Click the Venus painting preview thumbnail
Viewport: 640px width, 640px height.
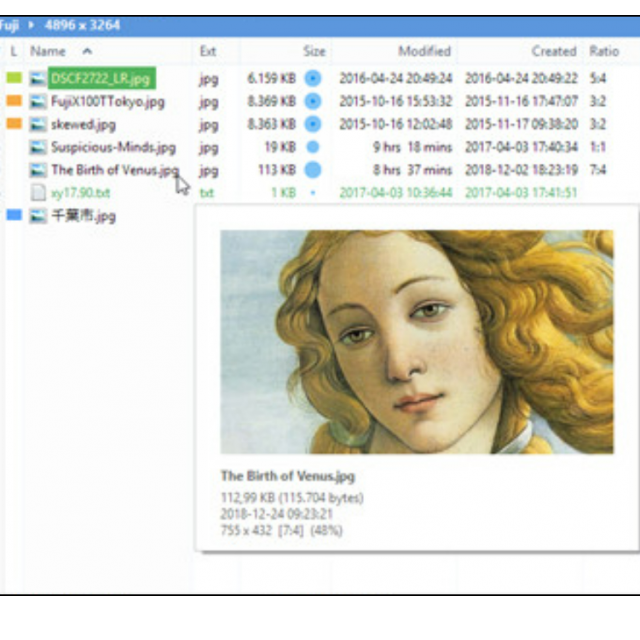pos(417,342)
